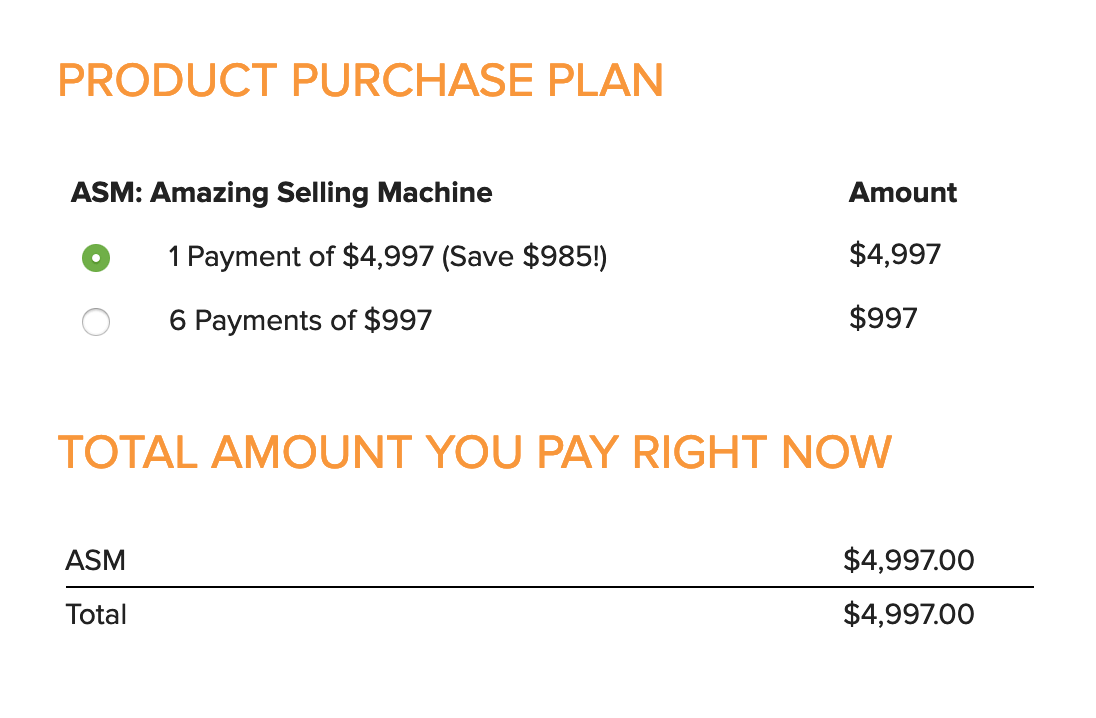Click the word 'PRODUCT' in the heading

pos(168,80)
